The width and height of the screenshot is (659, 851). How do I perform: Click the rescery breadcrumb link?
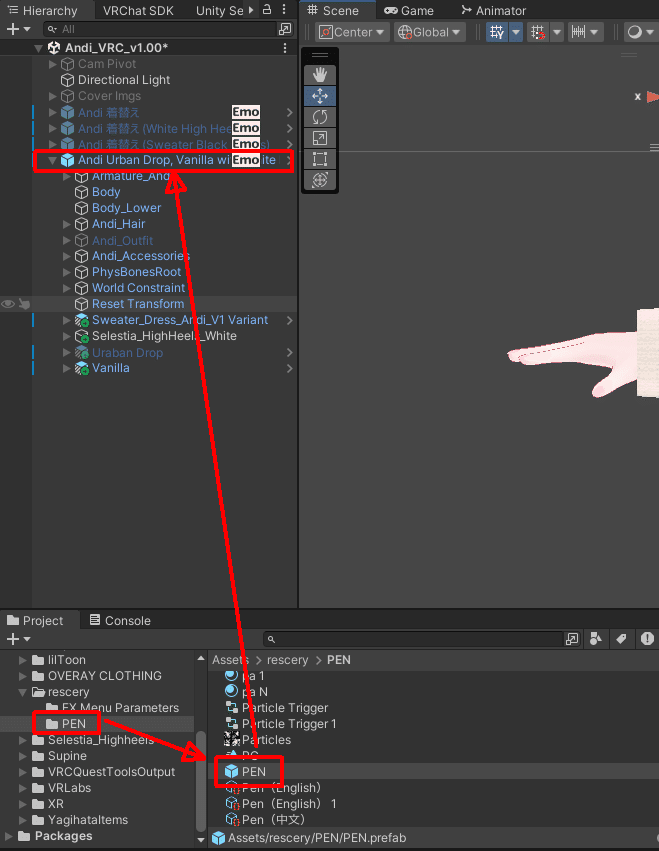(x=287, y=660)
